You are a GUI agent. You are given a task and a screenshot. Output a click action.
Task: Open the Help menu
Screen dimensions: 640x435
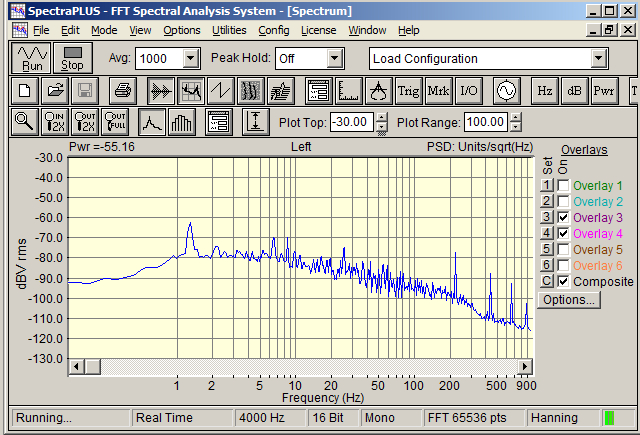(x=409, y=30)
